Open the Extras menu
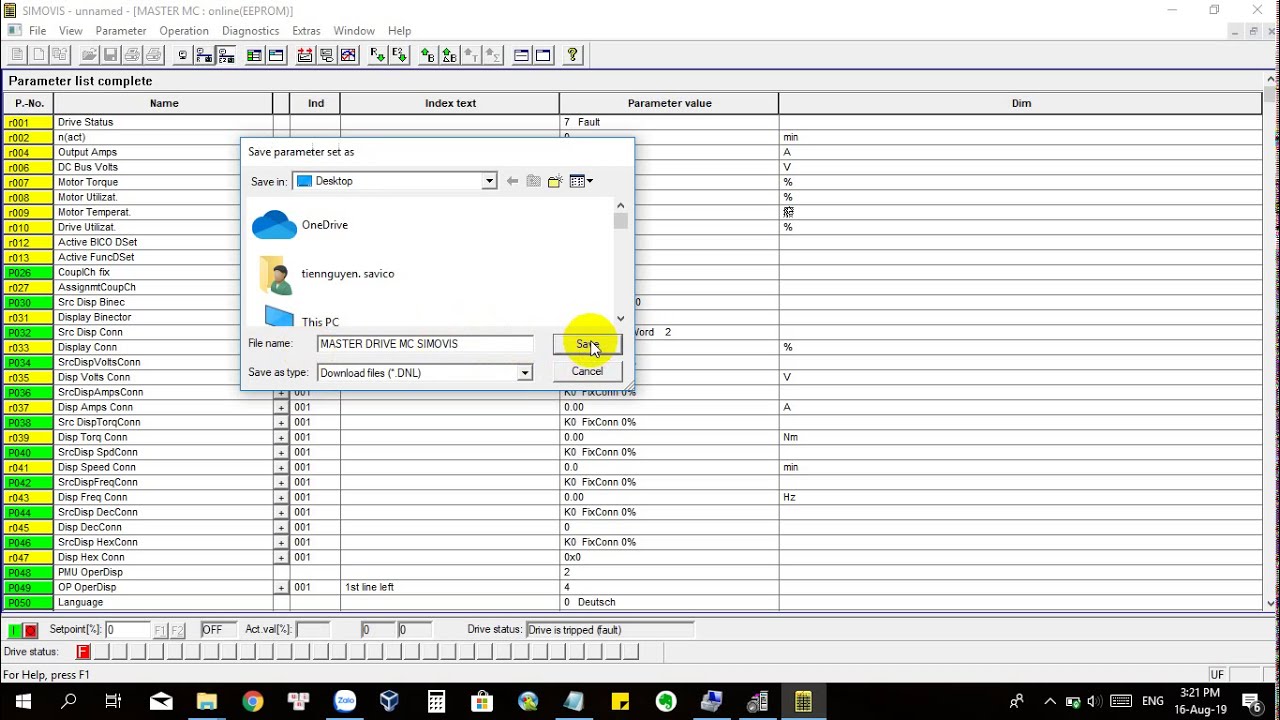The width and height of the screenshot is (1280, 720). (306, 31)
